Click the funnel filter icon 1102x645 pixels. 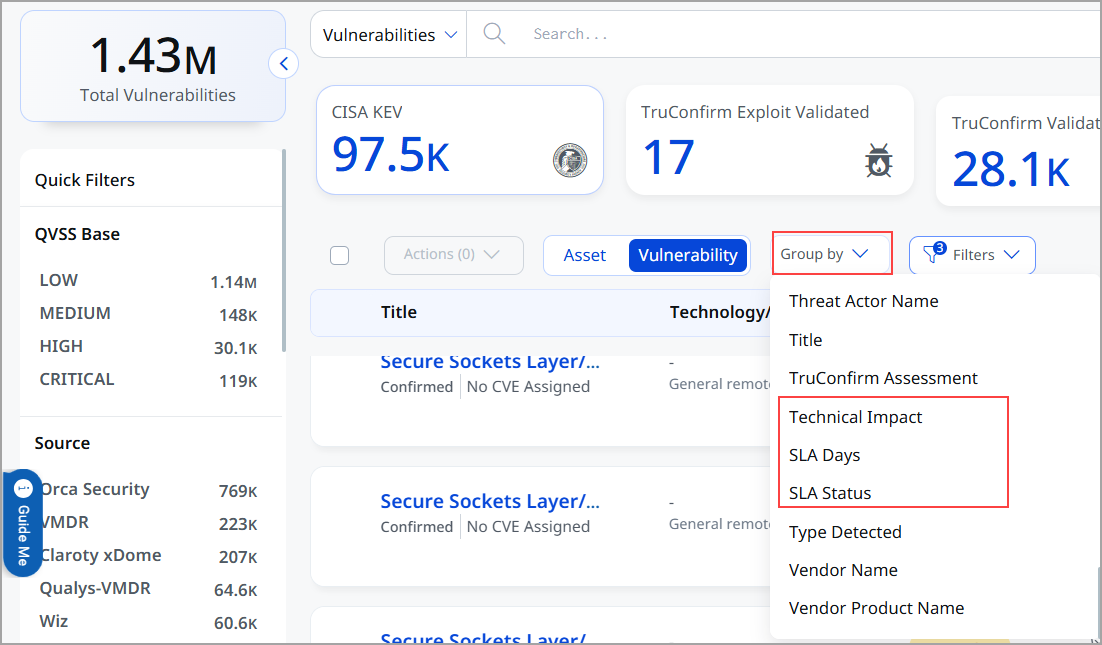(x=933, y=254)
